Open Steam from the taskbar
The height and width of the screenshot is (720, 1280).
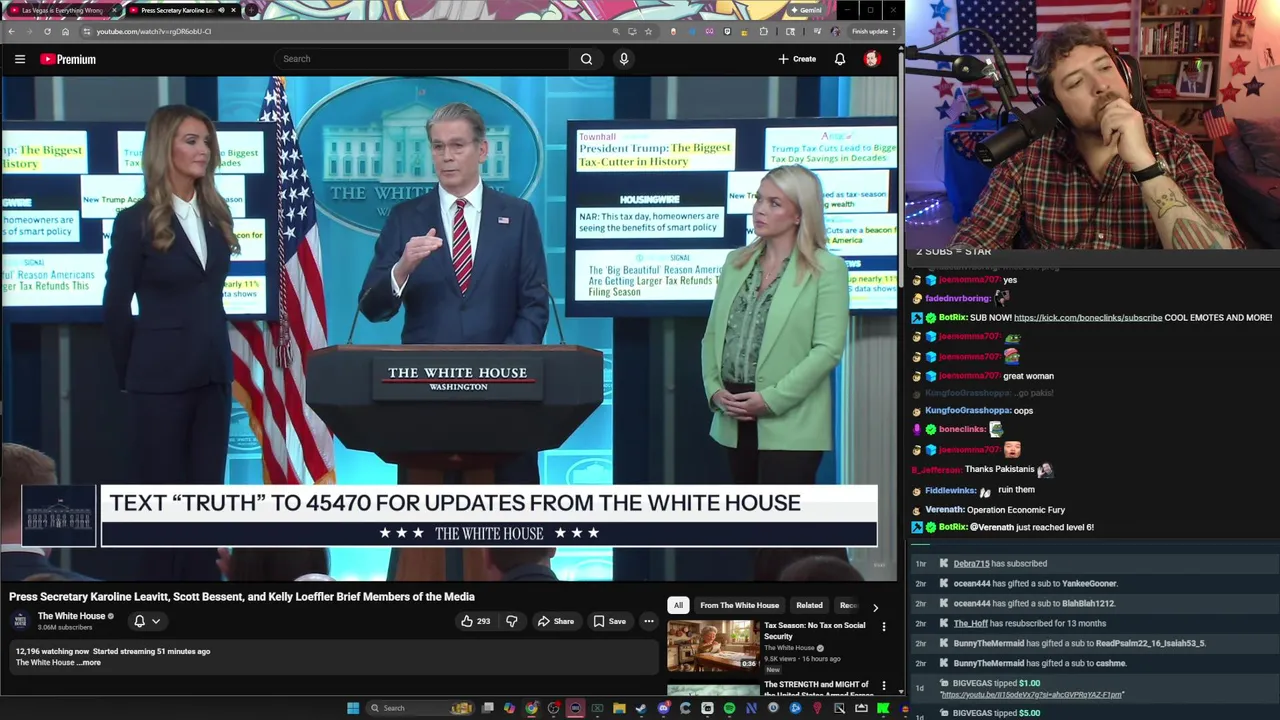[x=641, y=708]
